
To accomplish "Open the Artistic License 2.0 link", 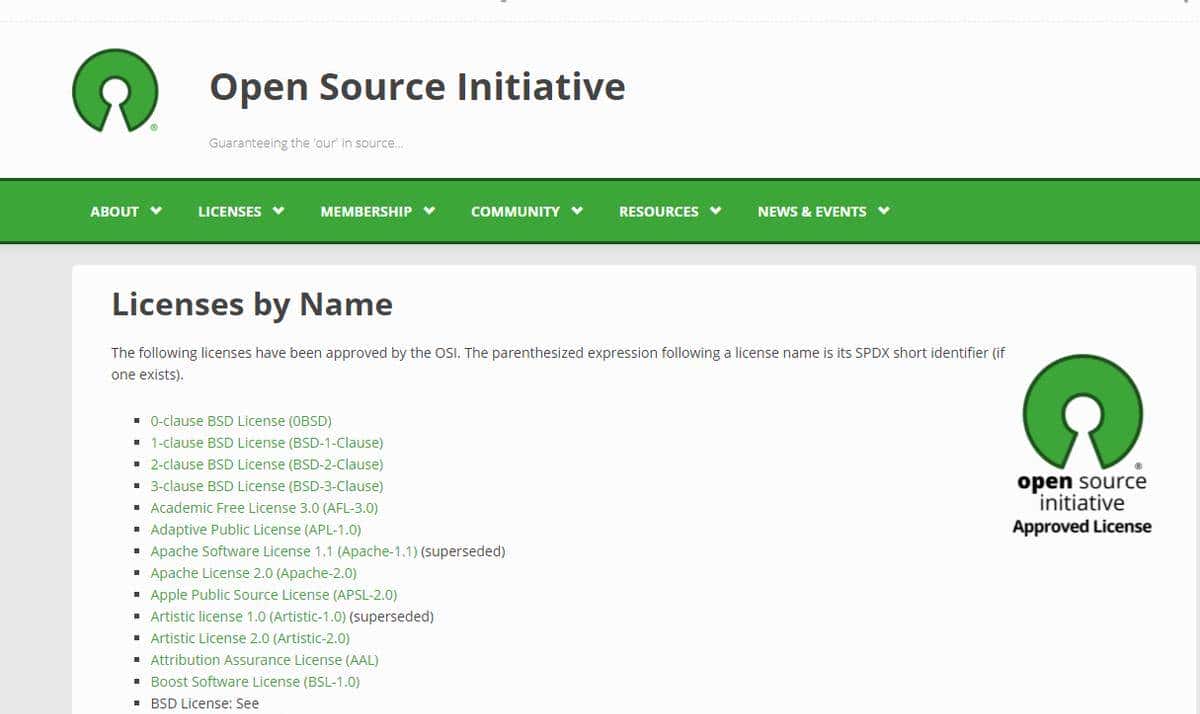I will [x=250, y=638].
